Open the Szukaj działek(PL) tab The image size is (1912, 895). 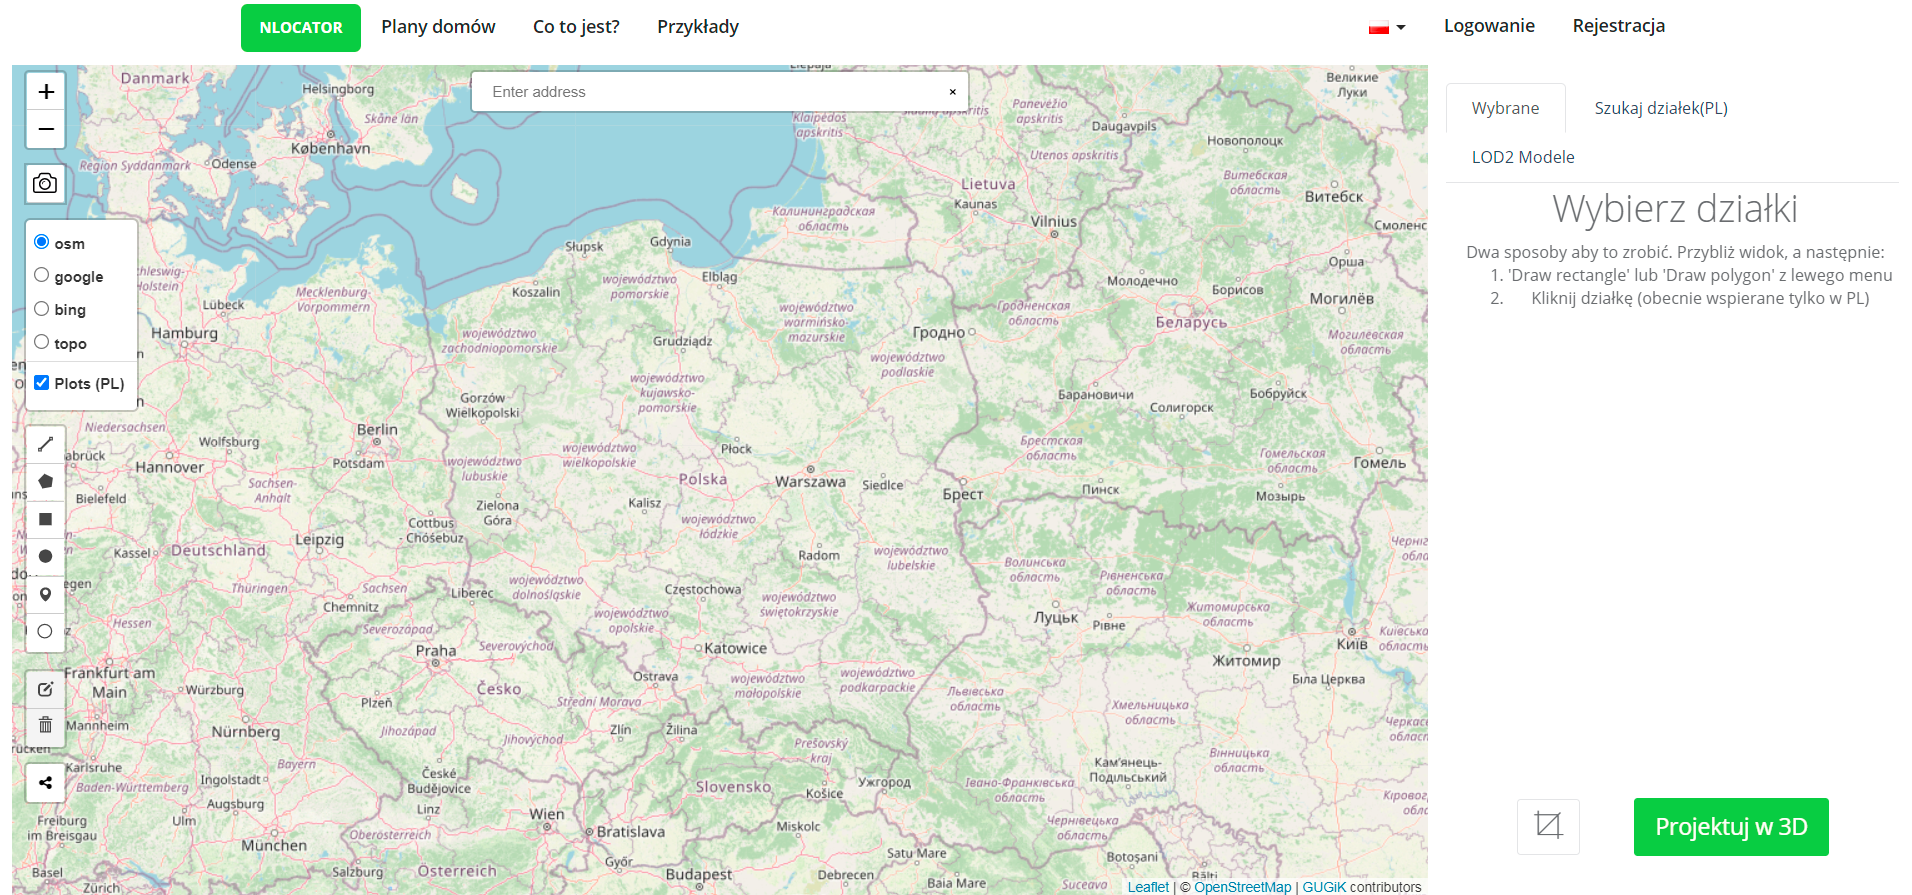tap(1660, 108)
